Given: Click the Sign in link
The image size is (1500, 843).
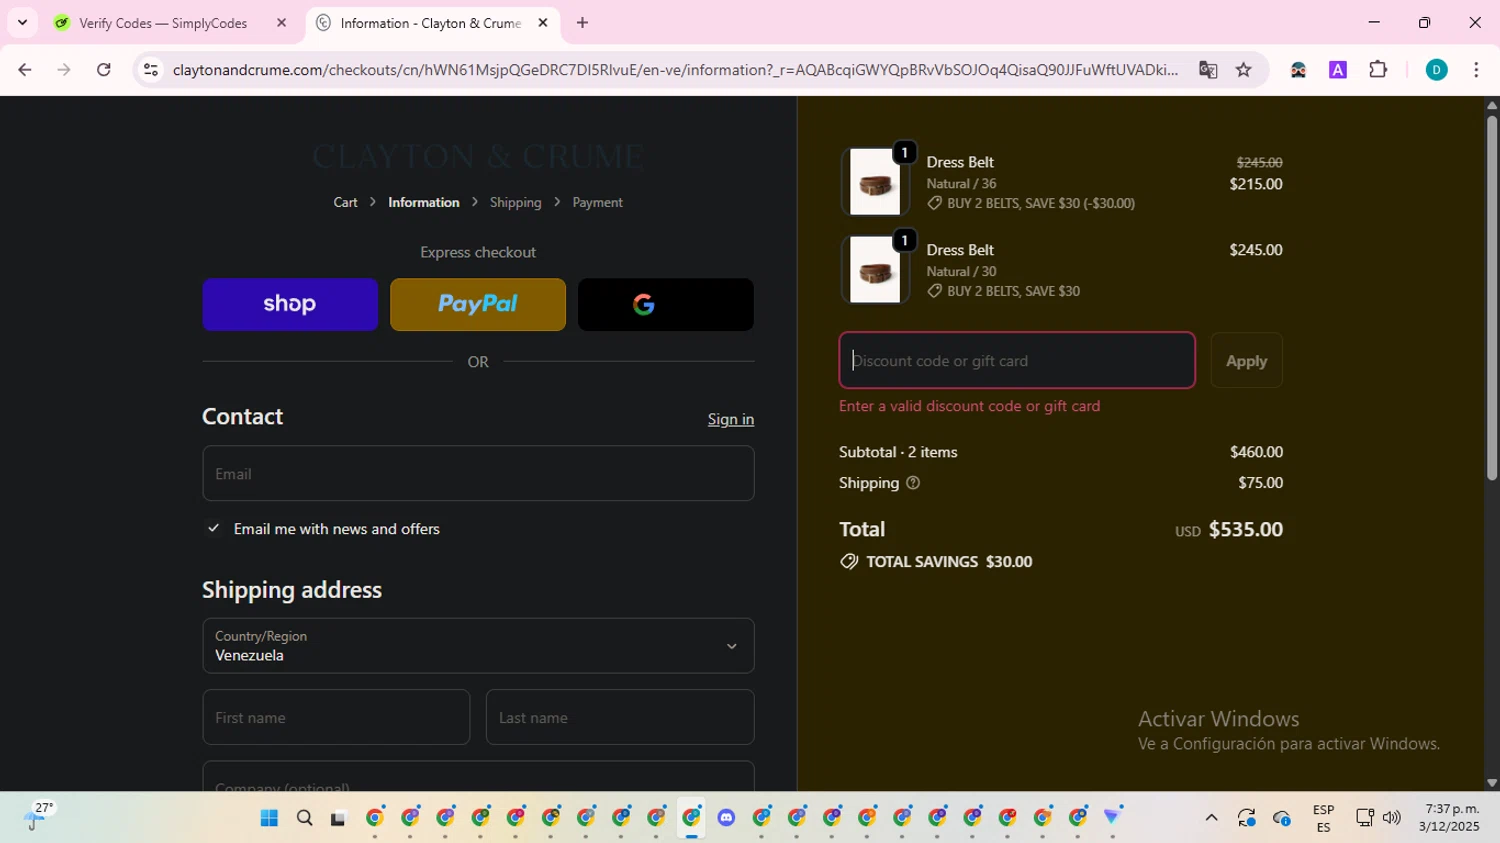Looking at the screenshot, I should click(731, 419).
